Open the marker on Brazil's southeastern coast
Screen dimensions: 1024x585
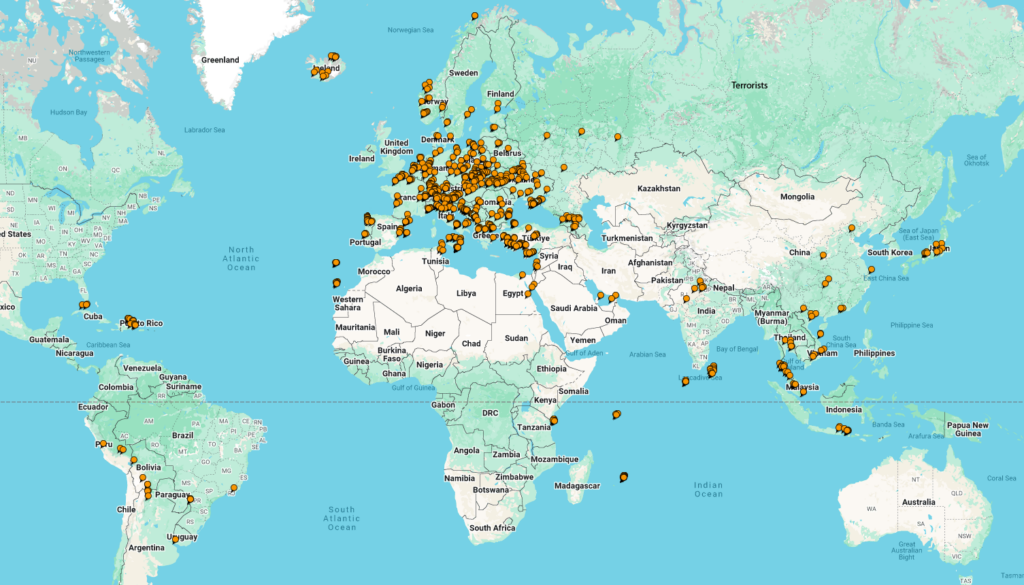[233, 489]
